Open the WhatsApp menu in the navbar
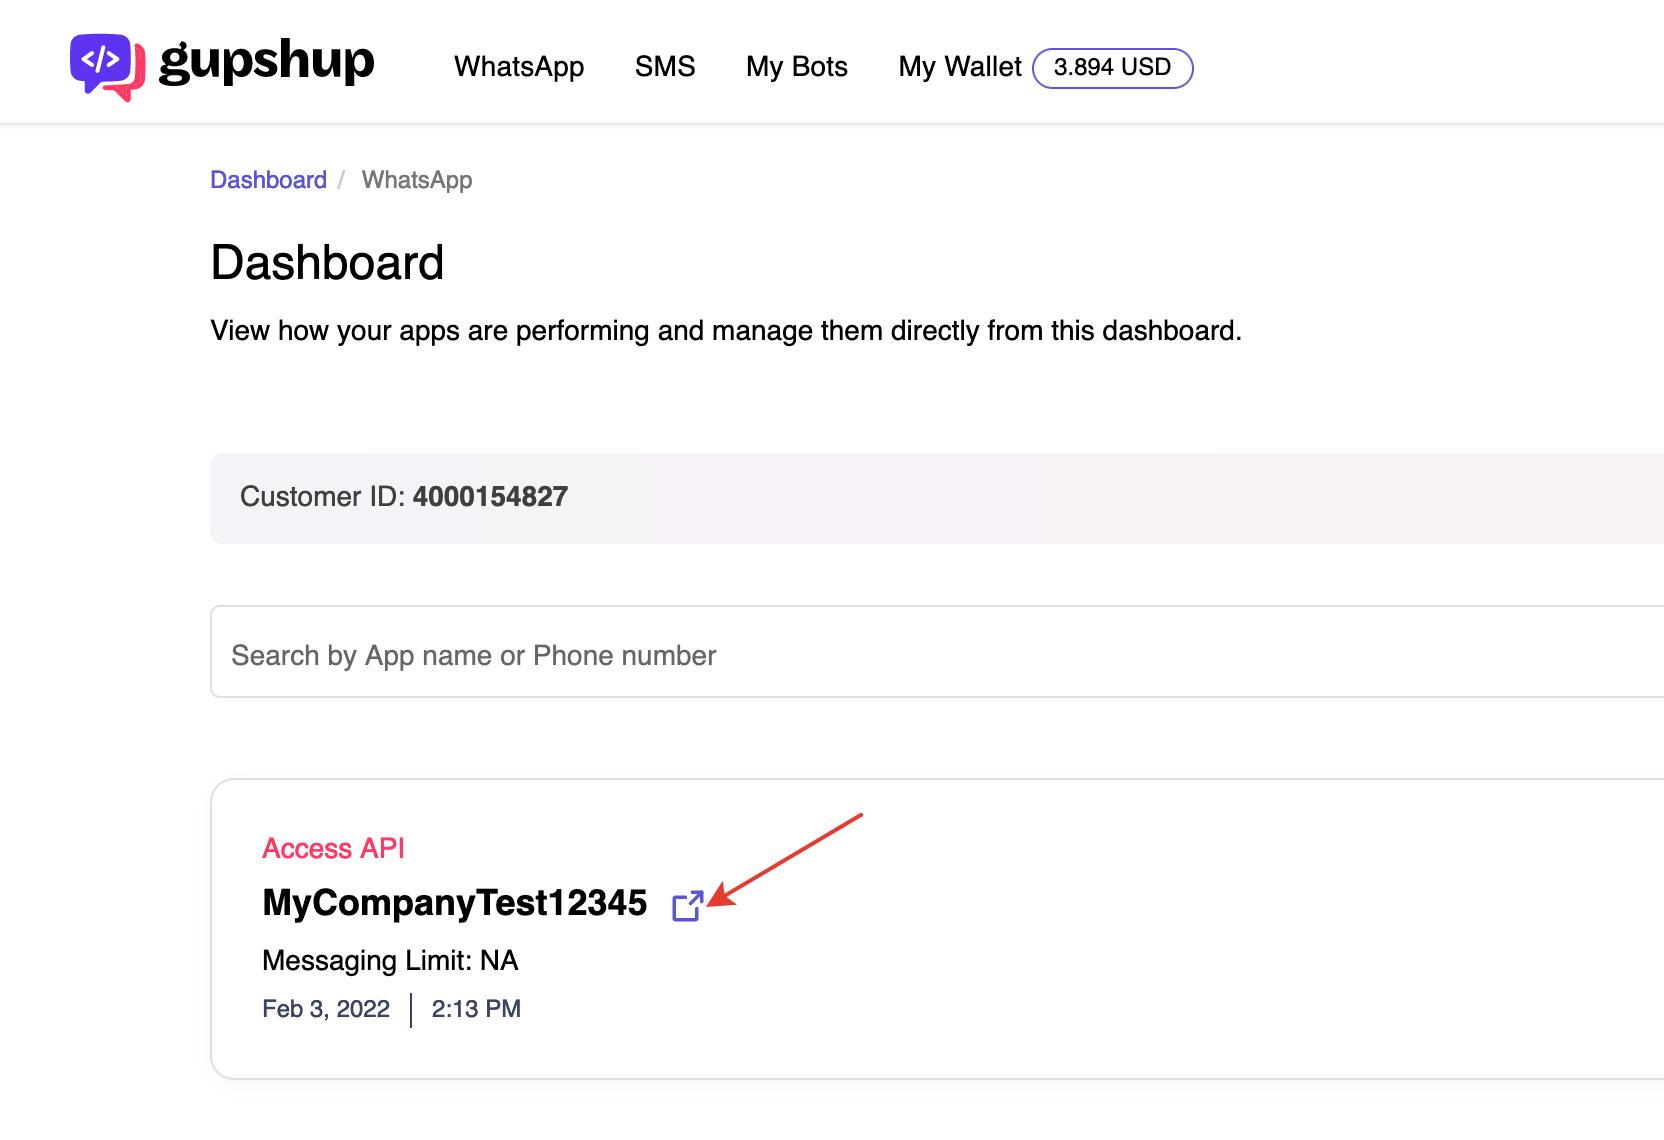The height and width of the screenshot is (1140, 1664). coord(519,67)
